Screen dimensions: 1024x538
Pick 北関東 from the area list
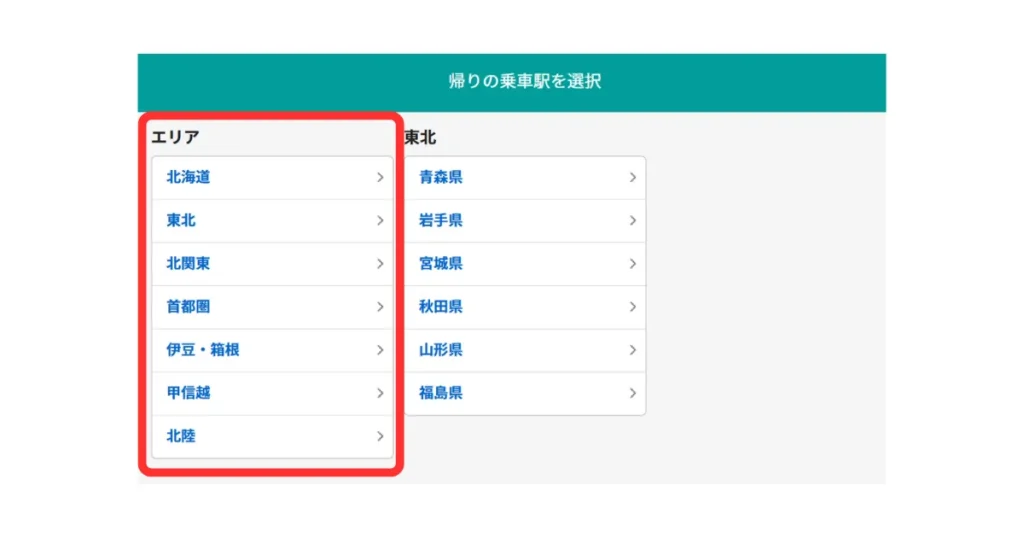click(188, 264)
